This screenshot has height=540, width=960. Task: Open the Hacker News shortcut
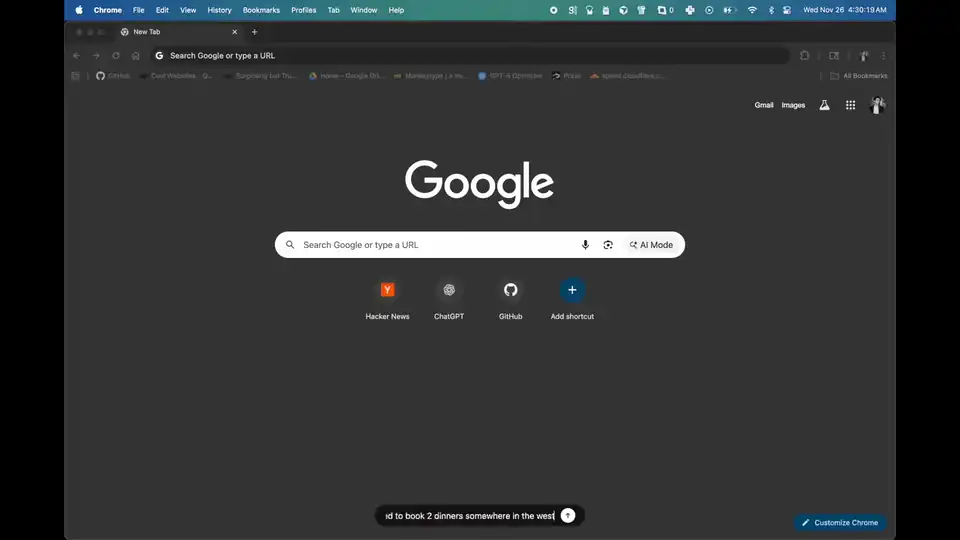388,300
